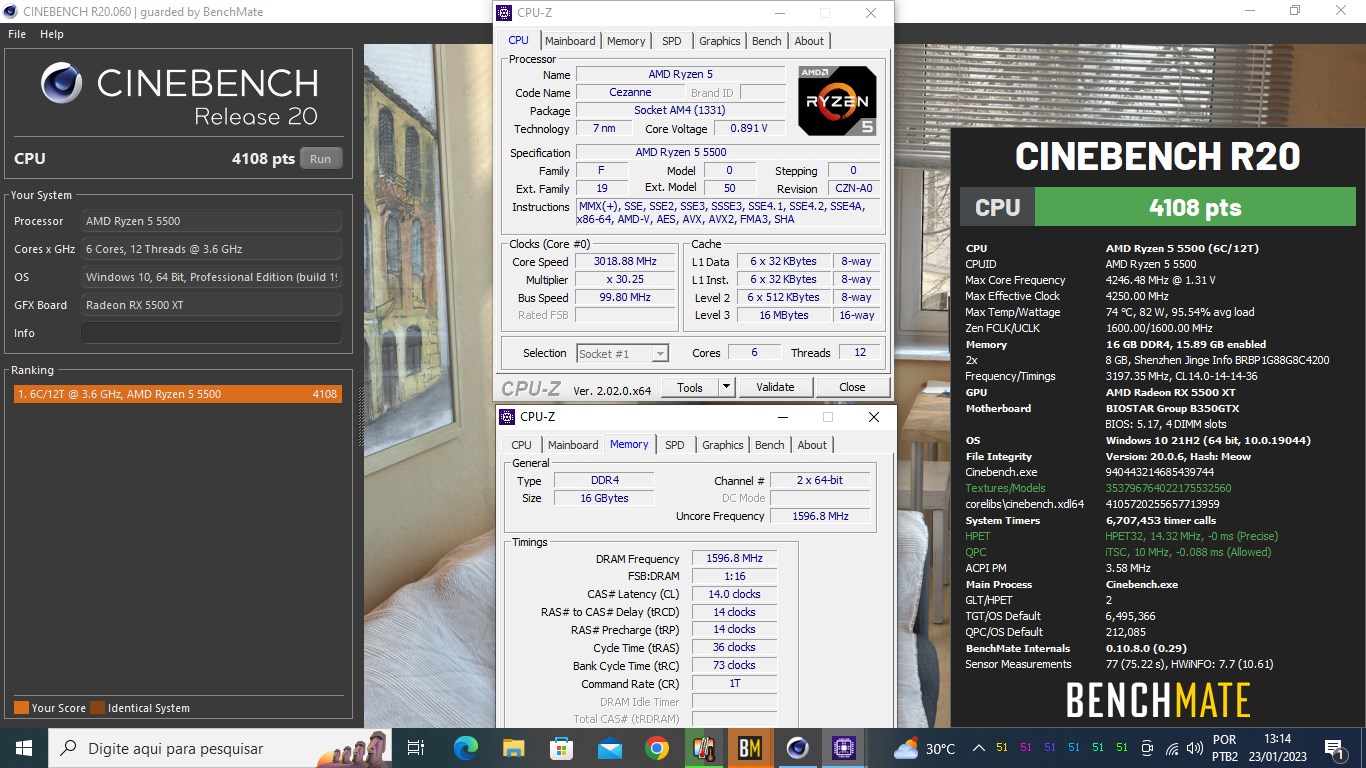Image resolution: width=1366 pixels, height=768 pixels.
Task: Open the weather widget showing 30°C
Action: (x=925, y=748)
